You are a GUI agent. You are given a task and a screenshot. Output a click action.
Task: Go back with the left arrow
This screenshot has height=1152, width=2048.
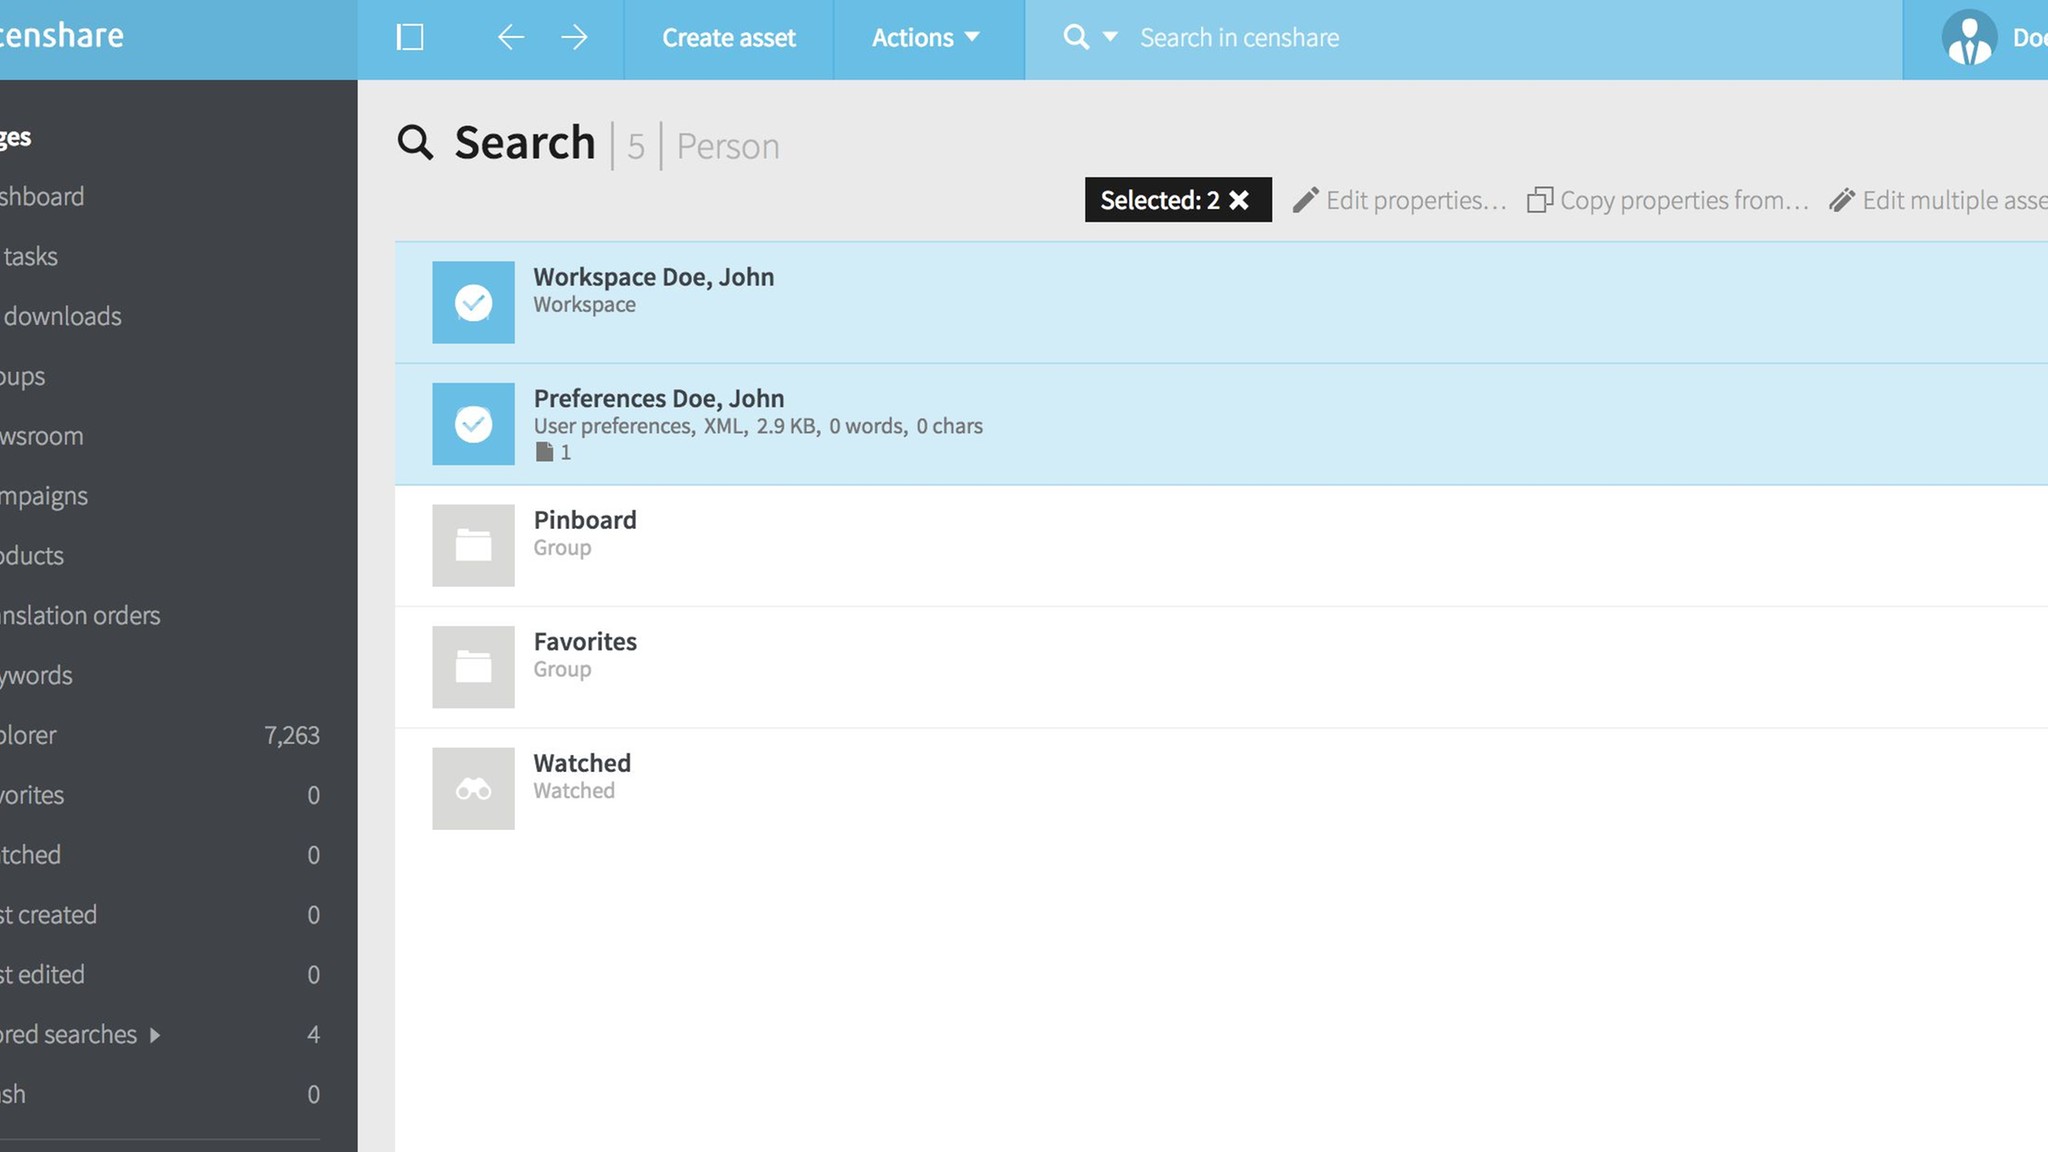[x=510, y=38]
